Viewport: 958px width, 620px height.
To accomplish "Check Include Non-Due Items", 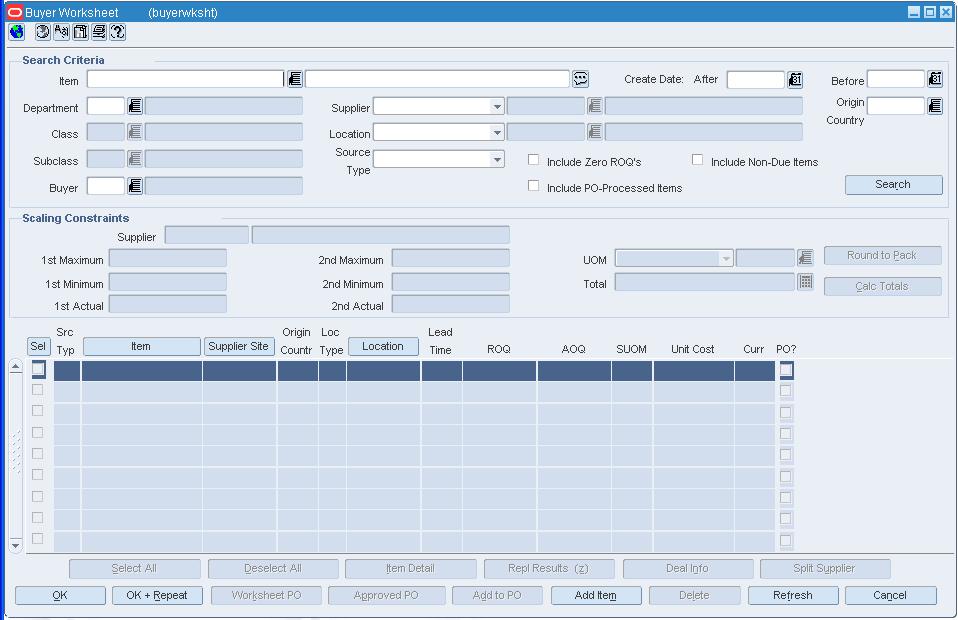I will point(697,160).
